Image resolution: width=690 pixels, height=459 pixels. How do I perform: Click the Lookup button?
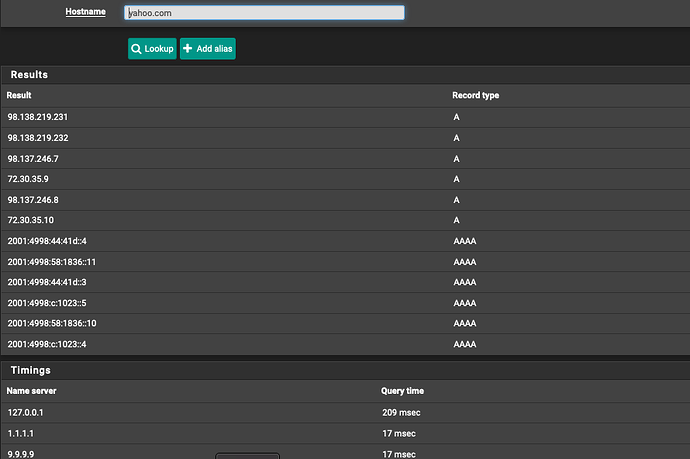tap(152, 48)
